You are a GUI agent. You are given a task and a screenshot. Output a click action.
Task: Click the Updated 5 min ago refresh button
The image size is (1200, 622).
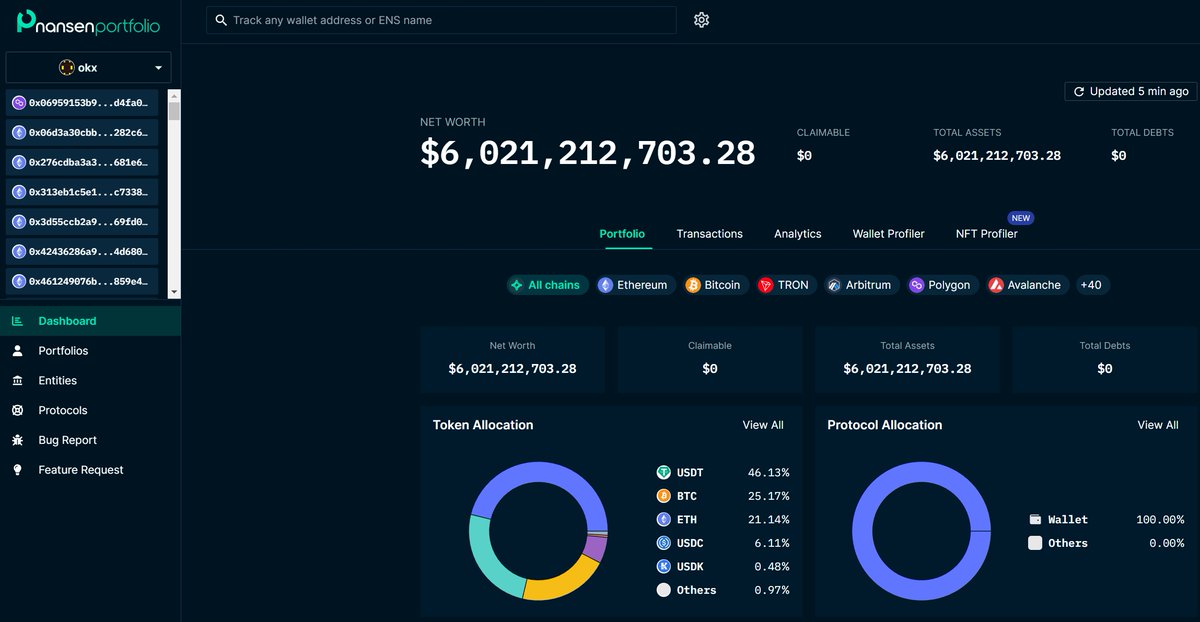pyautogui.click(x=1130, y=91)
